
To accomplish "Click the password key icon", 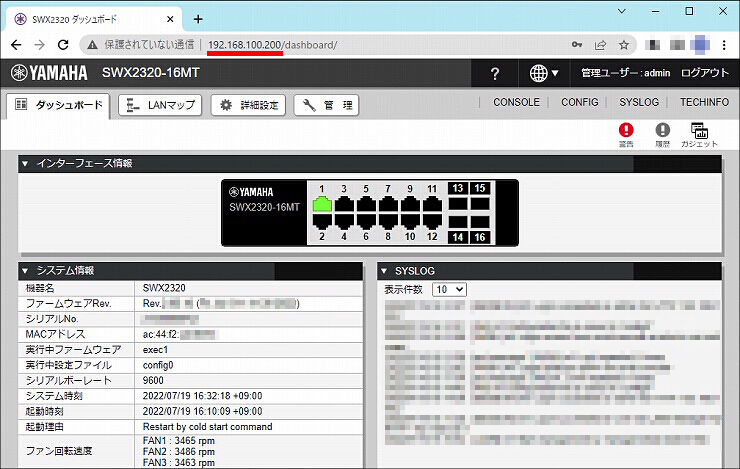I will [x=577, y=45].
